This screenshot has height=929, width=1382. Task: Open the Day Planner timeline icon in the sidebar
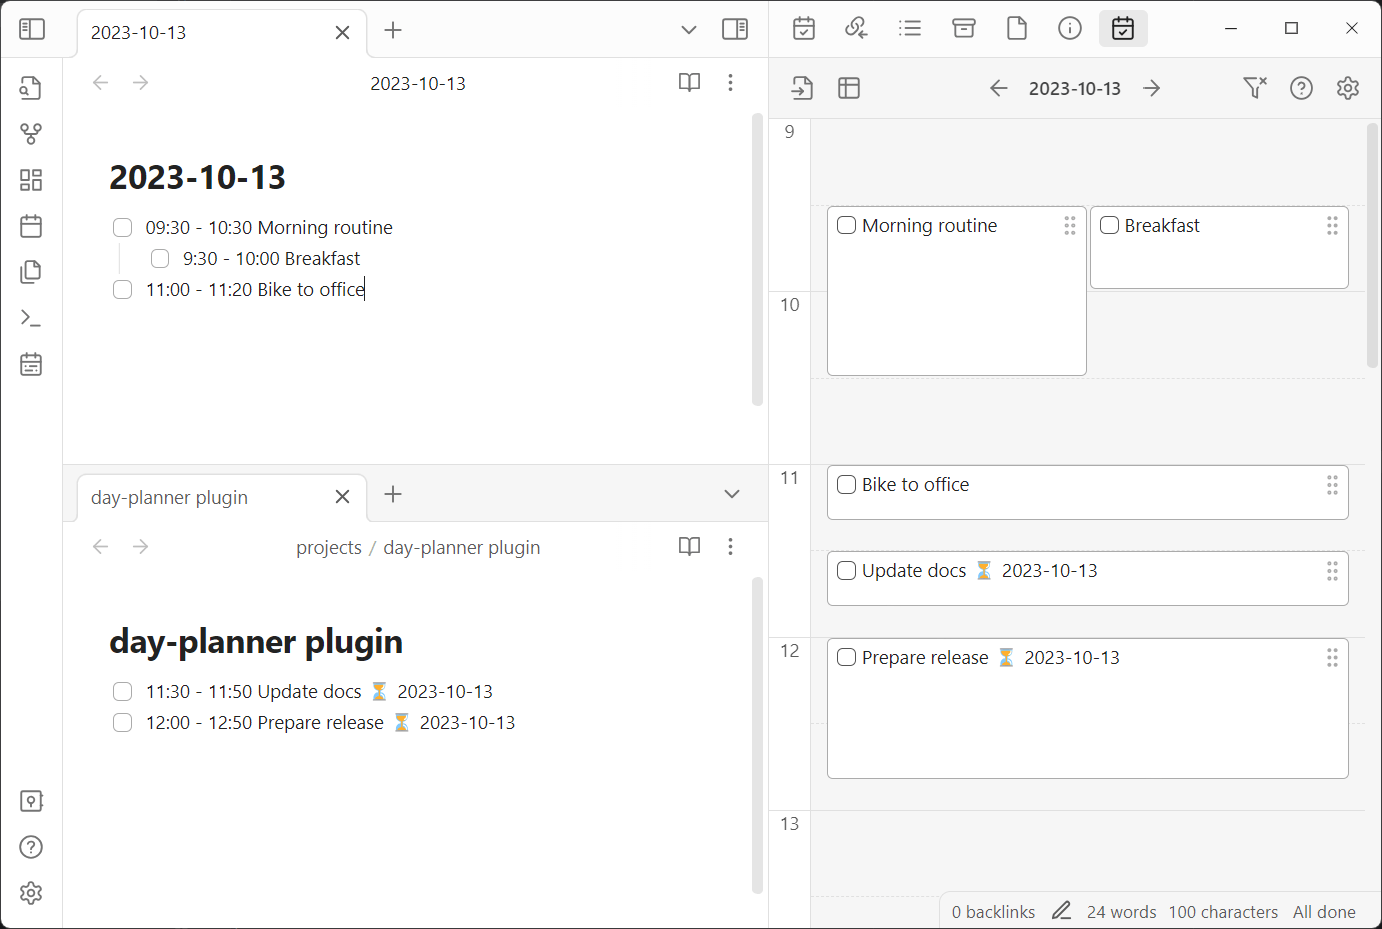pos(31,364)
